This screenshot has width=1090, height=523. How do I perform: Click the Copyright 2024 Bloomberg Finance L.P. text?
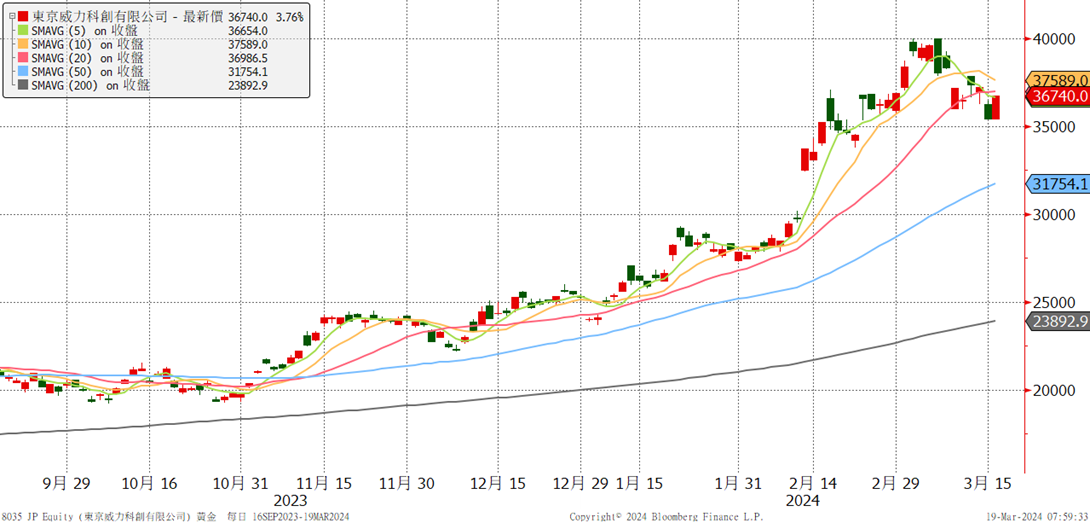666,517
